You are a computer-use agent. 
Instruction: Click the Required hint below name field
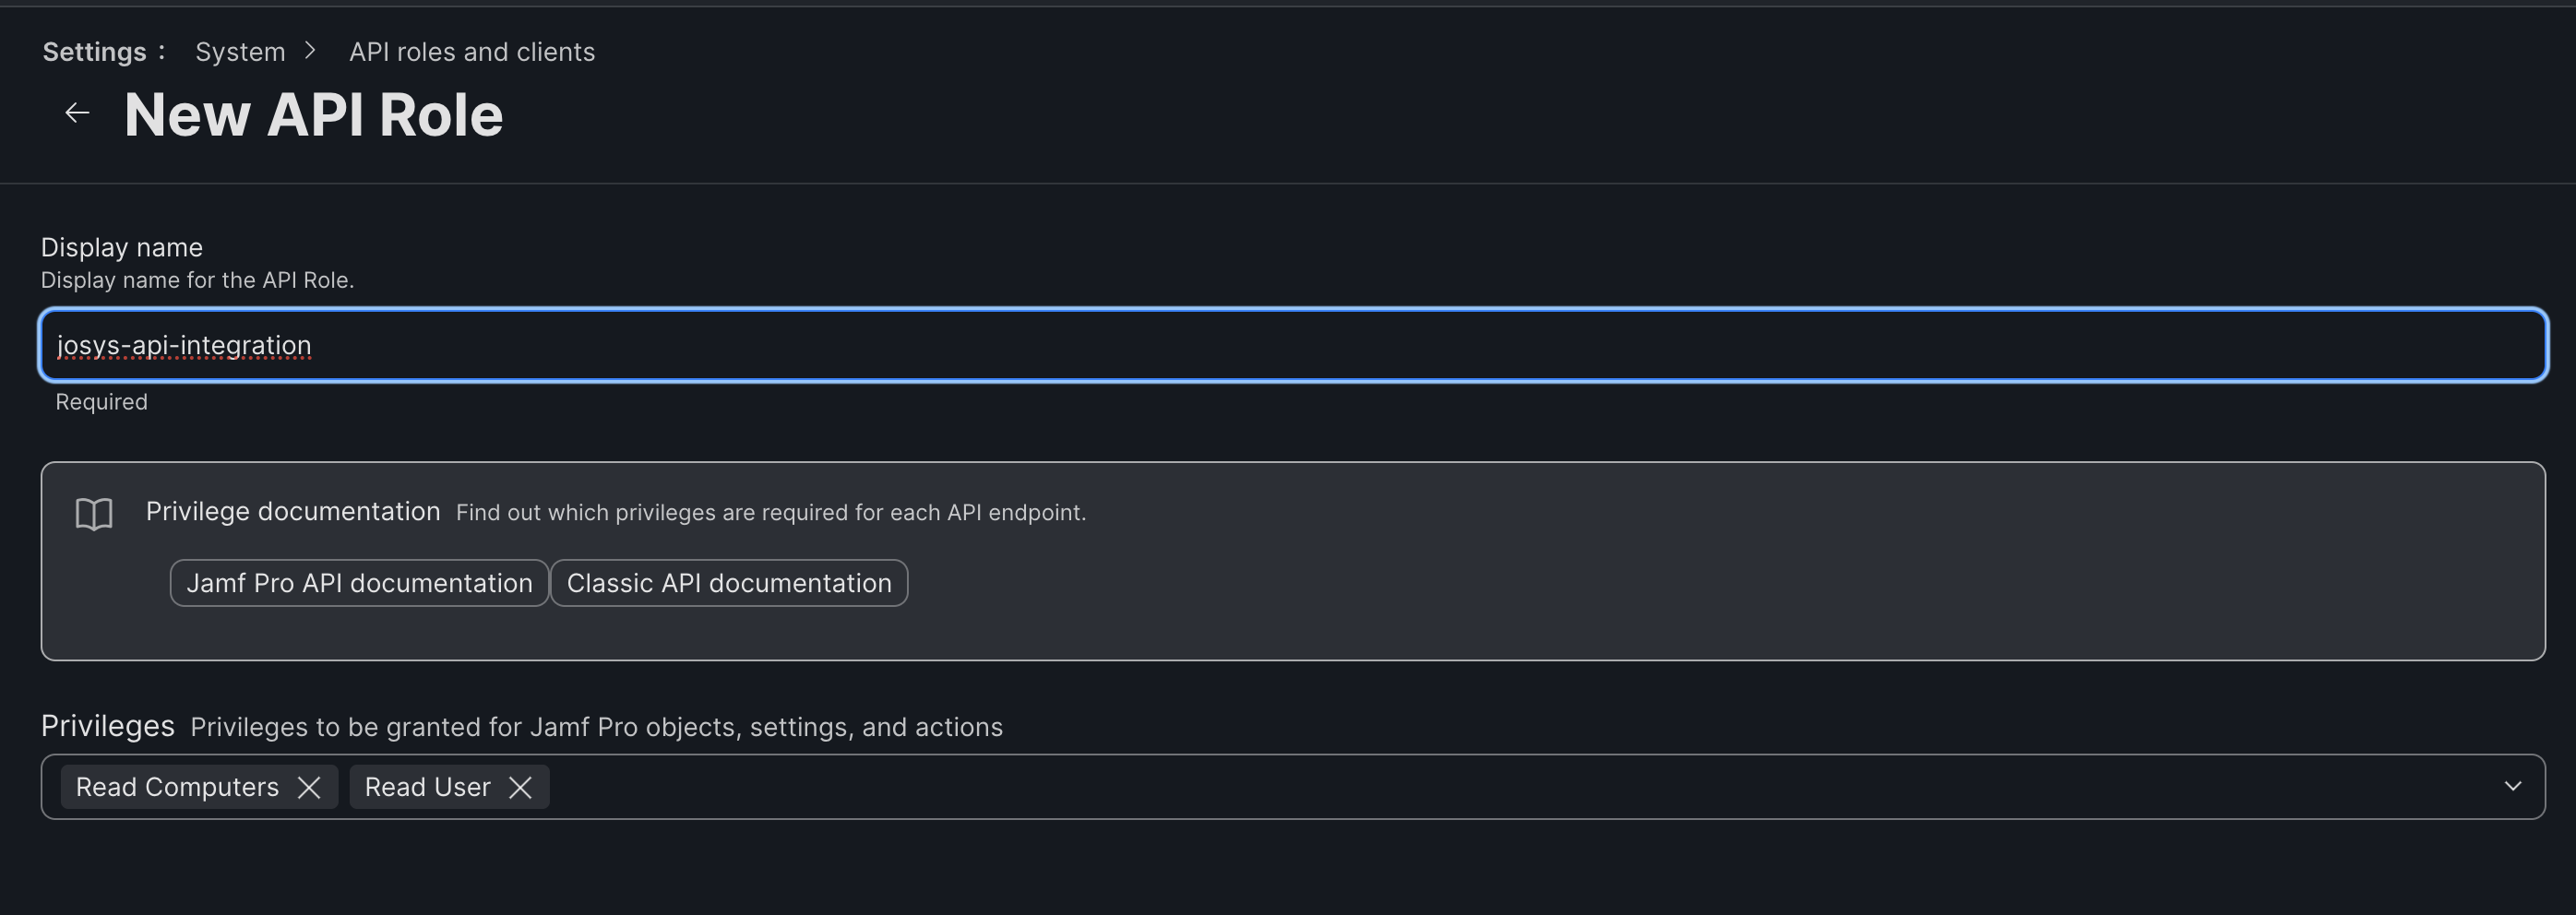pos(101,402)
